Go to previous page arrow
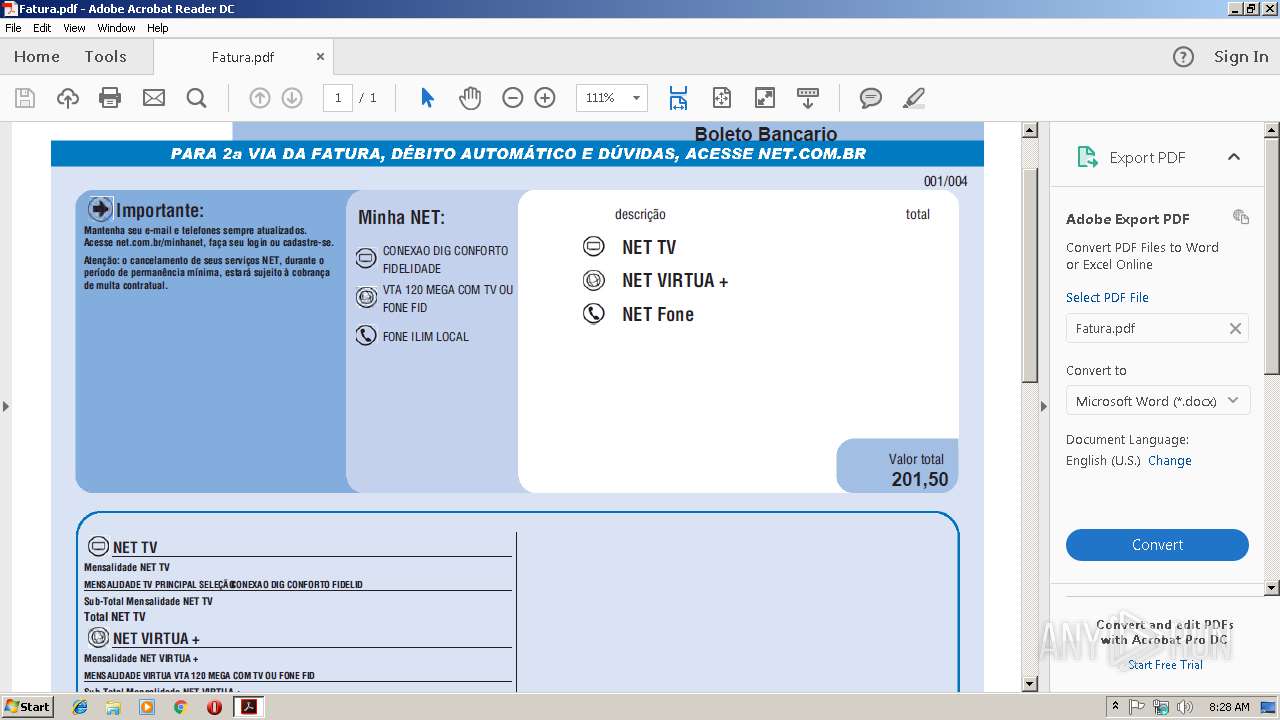Viewport: 1280px width, 720px height. [x=260, y=98]
